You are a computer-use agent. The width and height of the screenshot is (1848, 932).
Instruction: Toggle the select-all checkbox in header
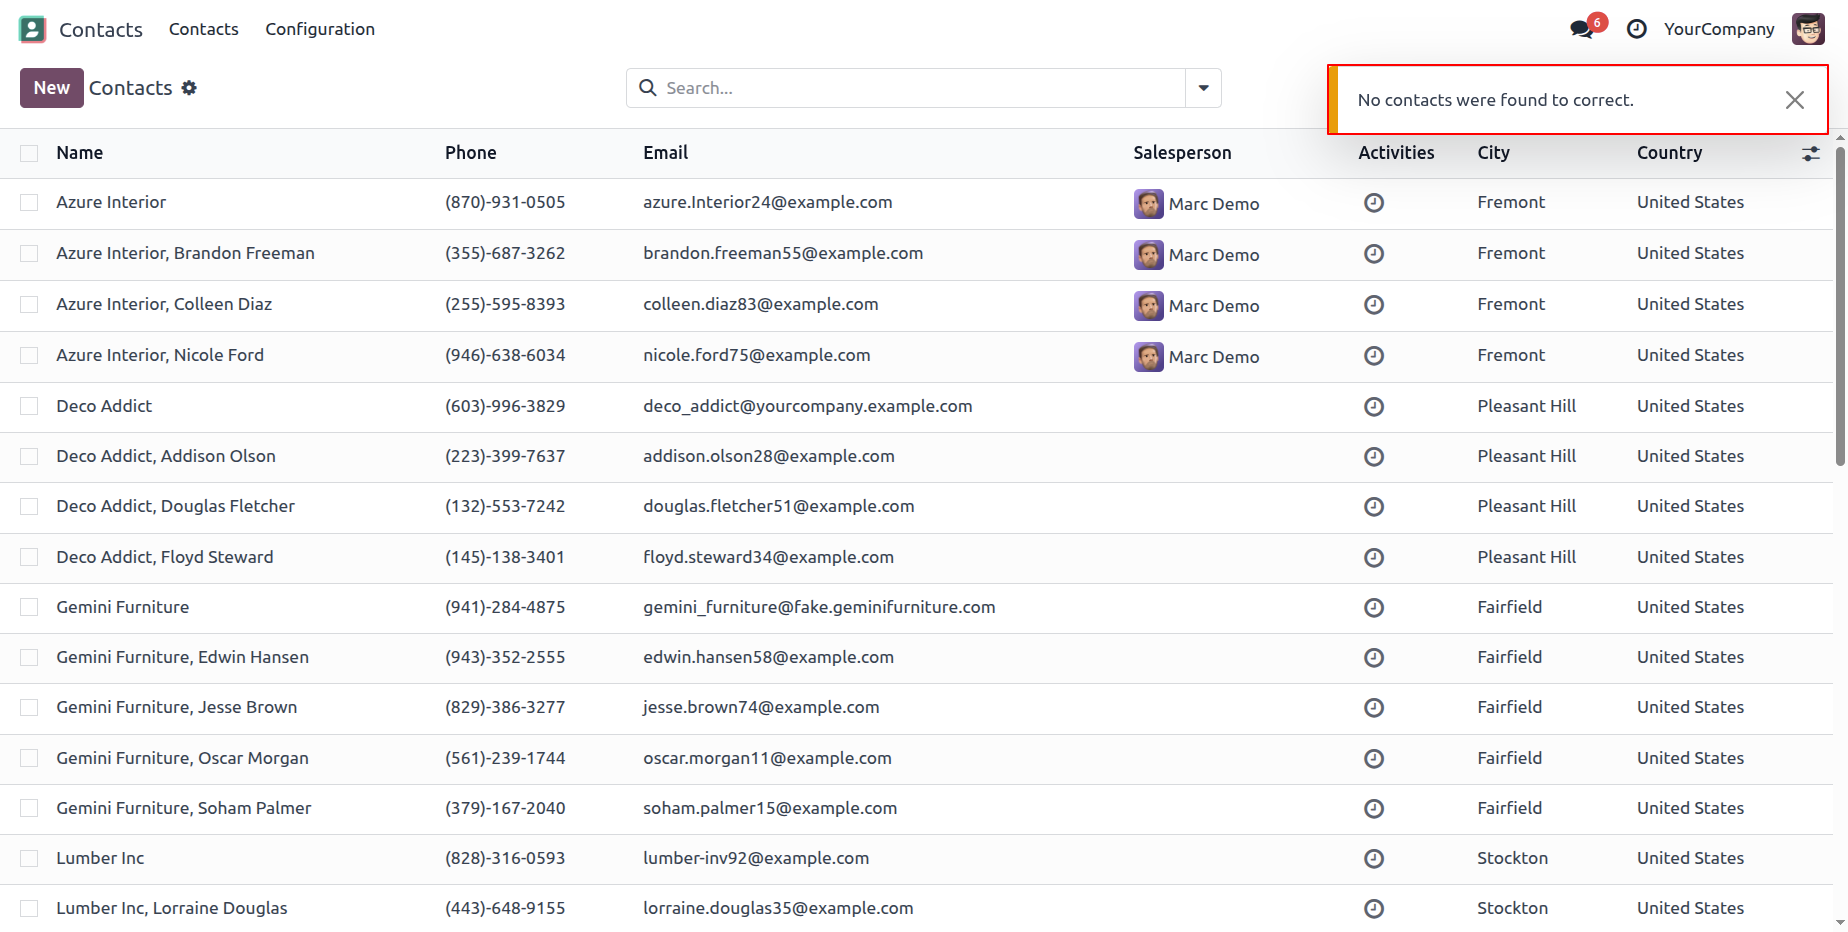point(29,153)
